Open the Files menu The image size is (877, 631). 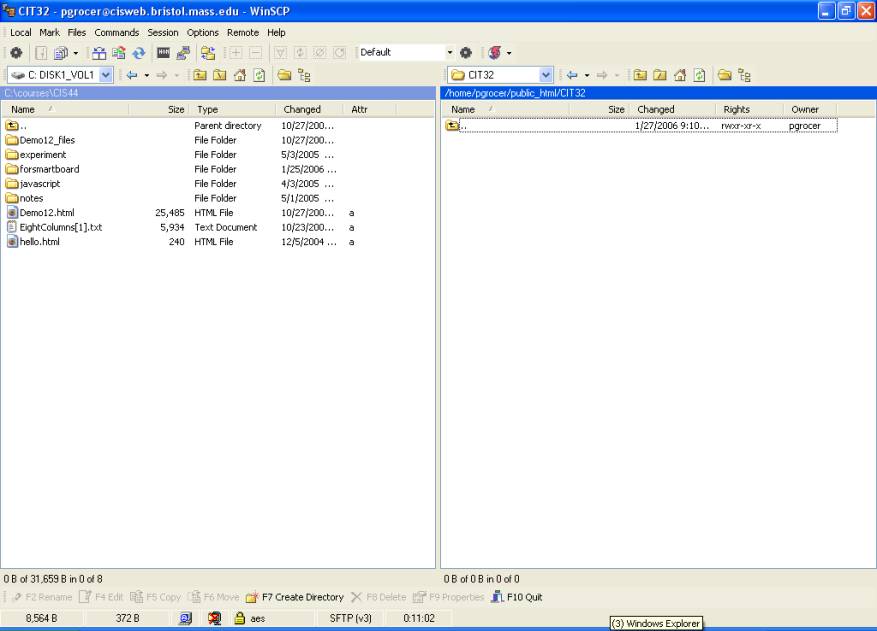tap(77, 32)
